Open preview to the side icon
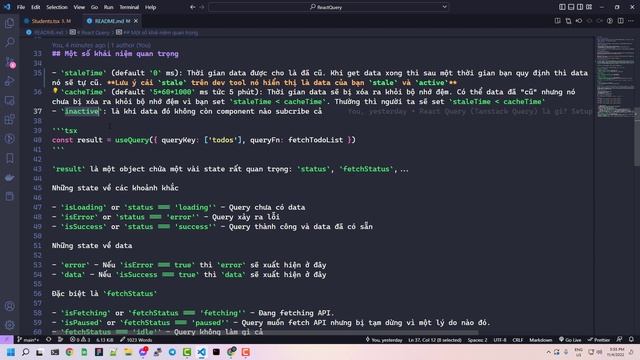Screen dimensions: 640x360 click(x=558, y=21)
